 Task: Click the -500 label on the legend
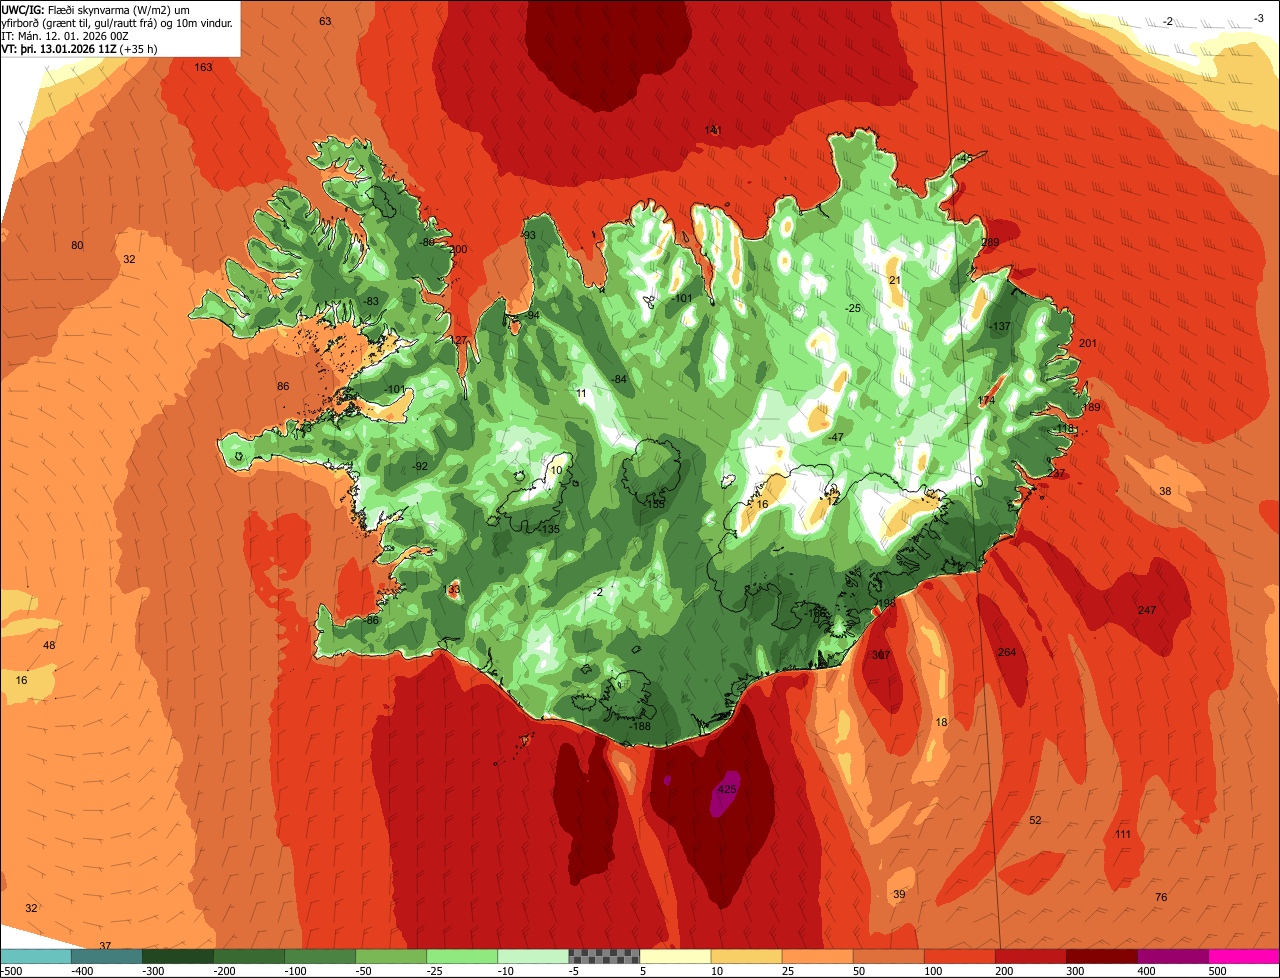(12, 970)
